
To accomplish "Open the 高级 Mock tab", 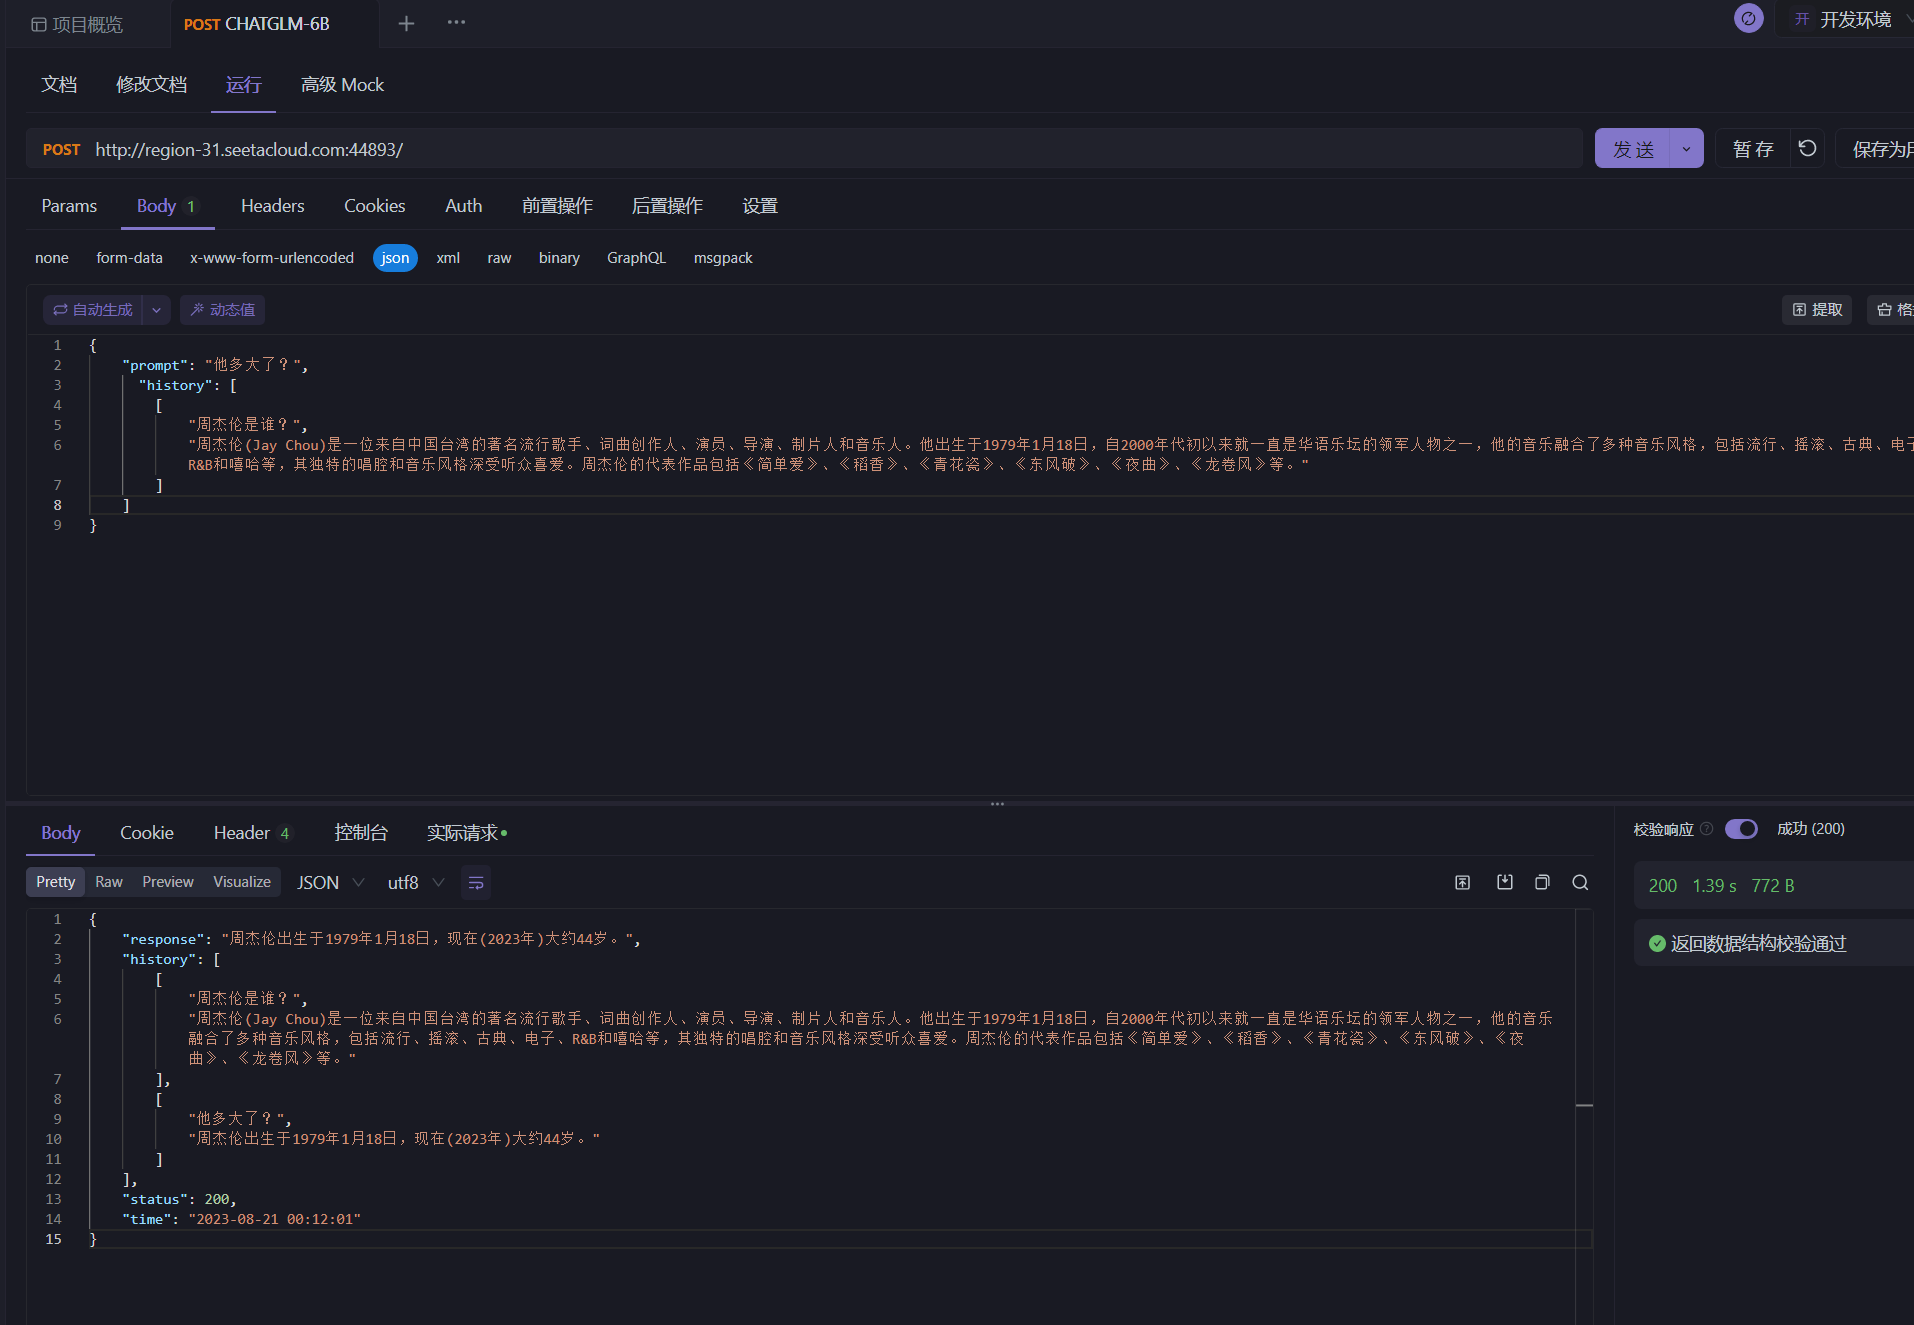I will click(x=342, y=85).
